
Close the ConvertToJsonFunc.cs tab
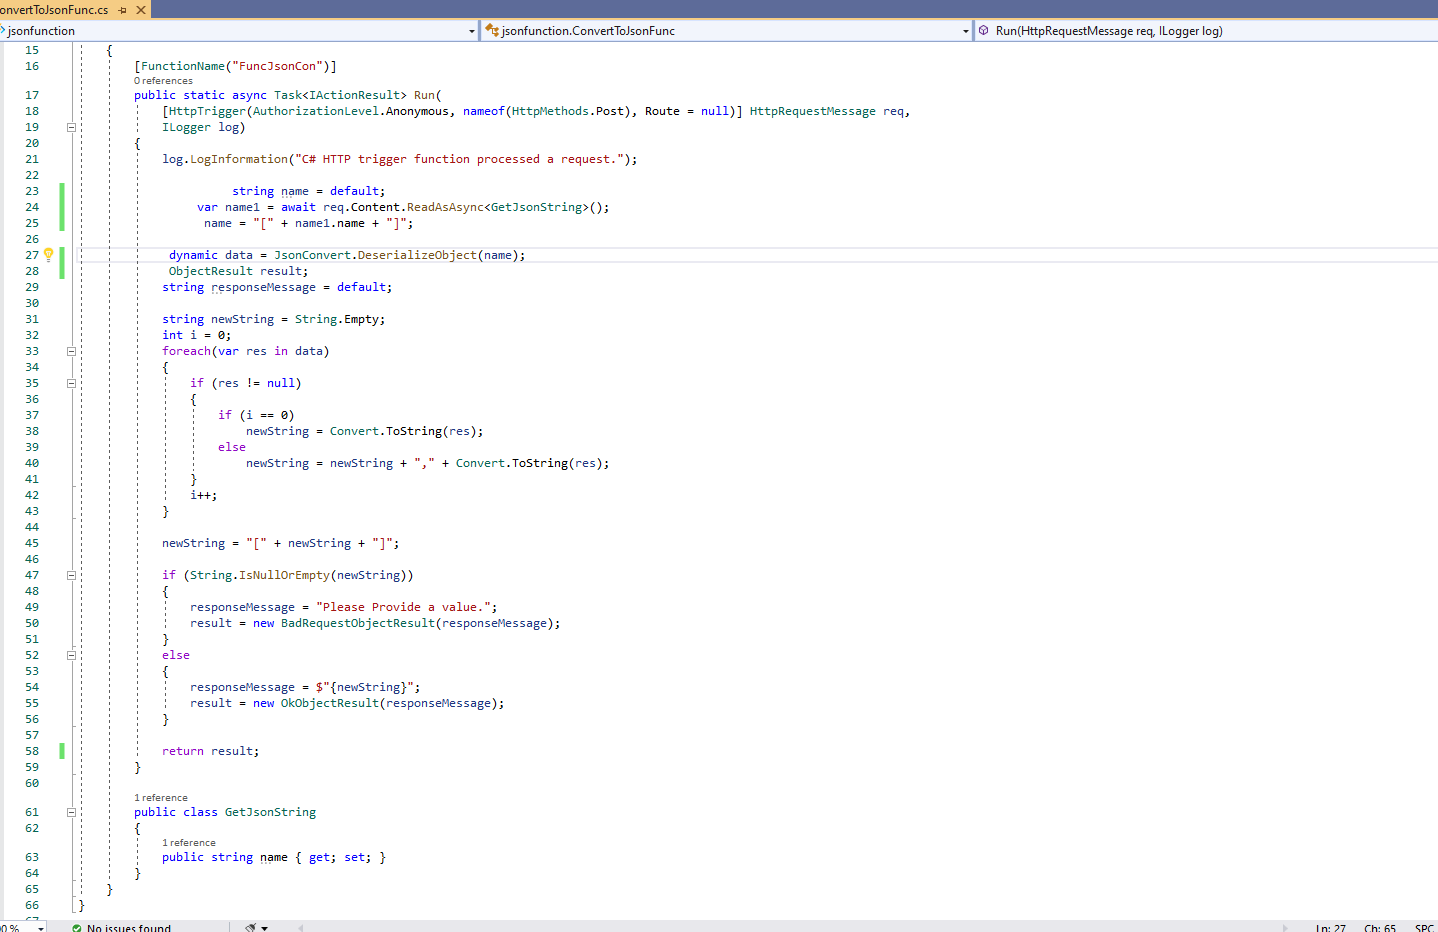pos(141,10)
